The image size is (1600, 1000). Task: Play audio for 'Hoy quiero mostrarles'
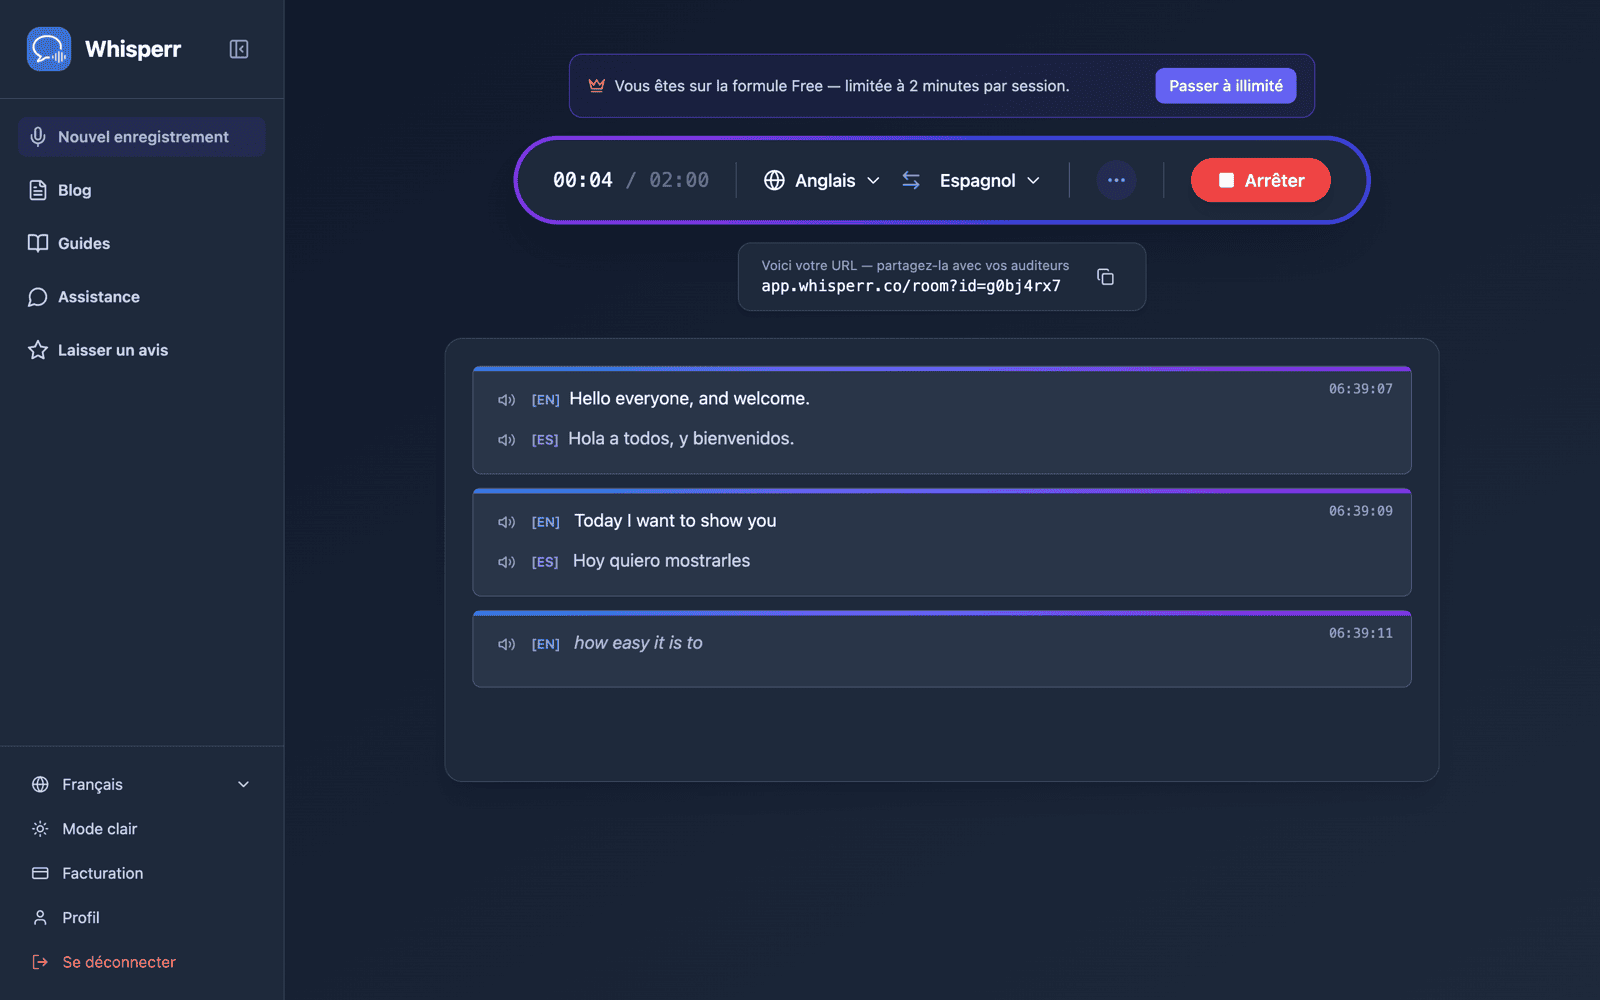(507, 562)
